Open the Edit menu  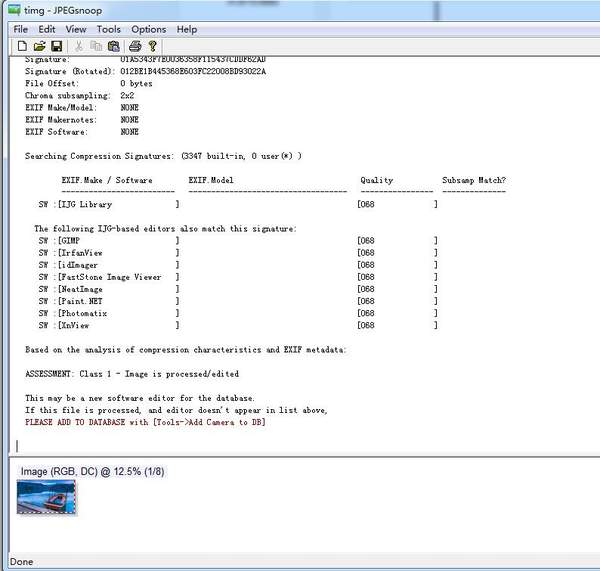click(x=47, y=29)
